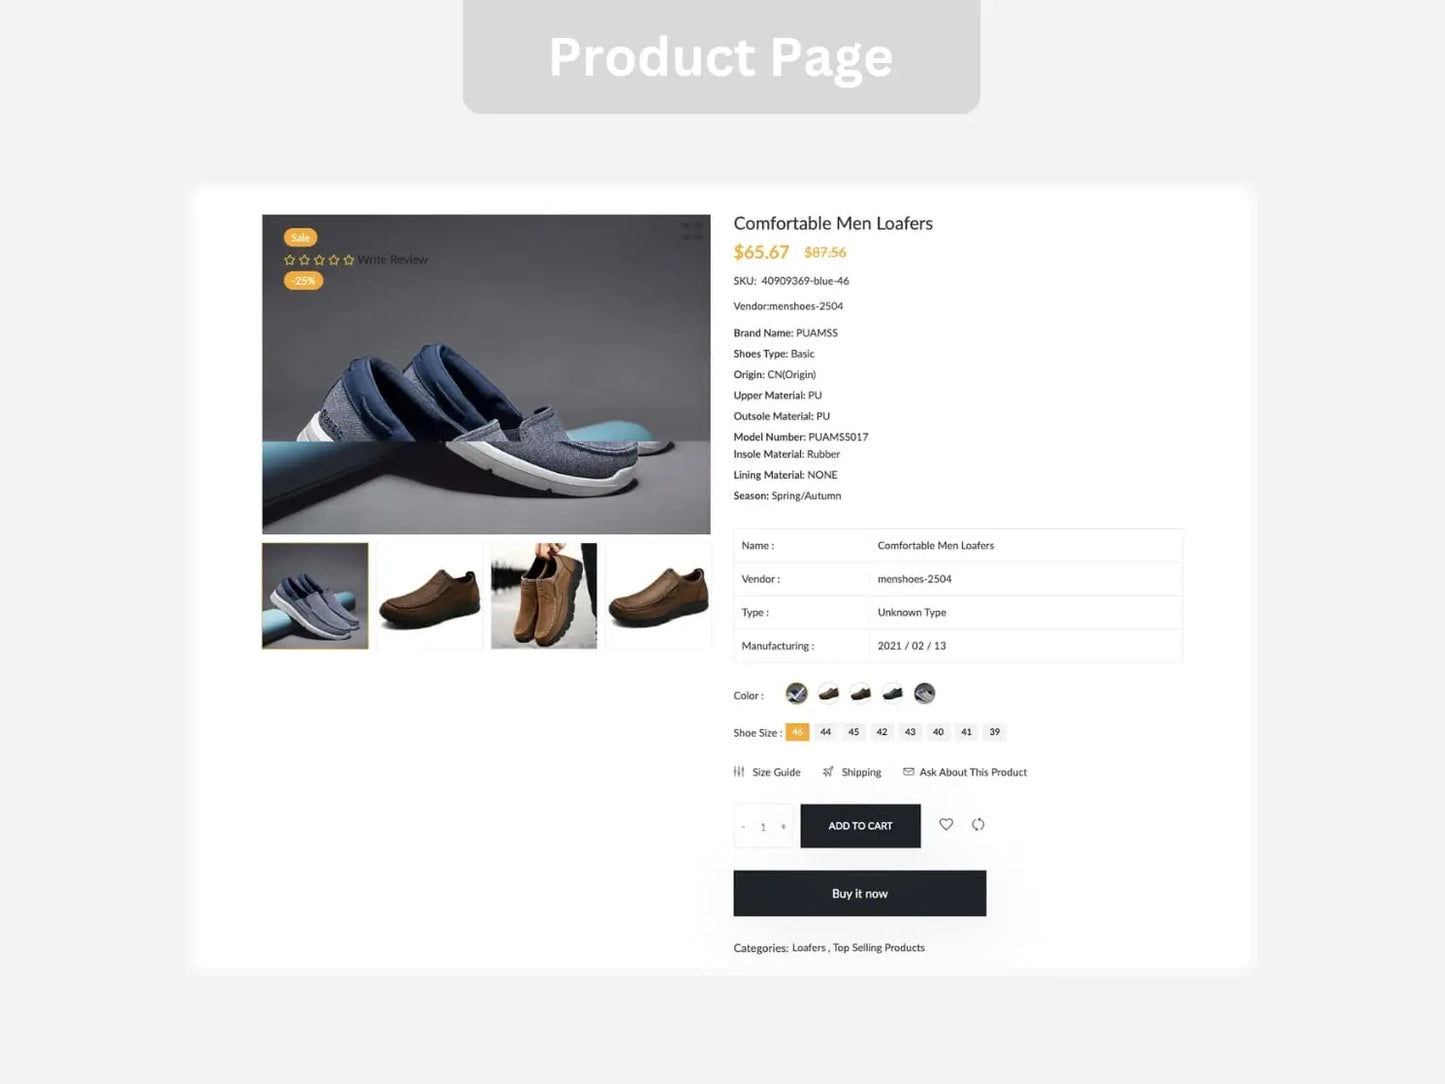Select shoe size 44
This screenshot has width=1445, height=1084.
pyautogui.click(x=826, y=732)
